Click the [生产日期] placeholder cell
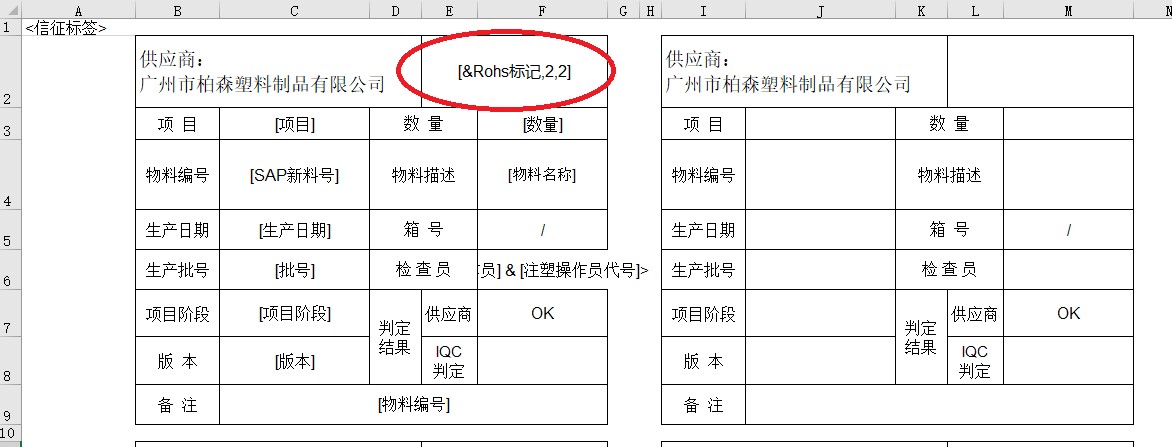 tap(294, 230)
